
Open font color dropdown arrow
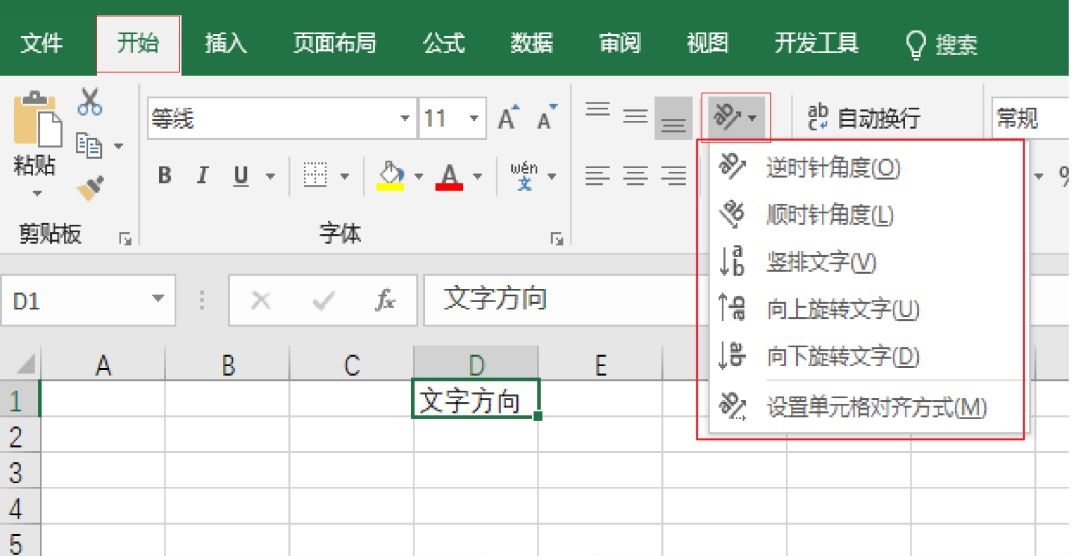[477, 176]
